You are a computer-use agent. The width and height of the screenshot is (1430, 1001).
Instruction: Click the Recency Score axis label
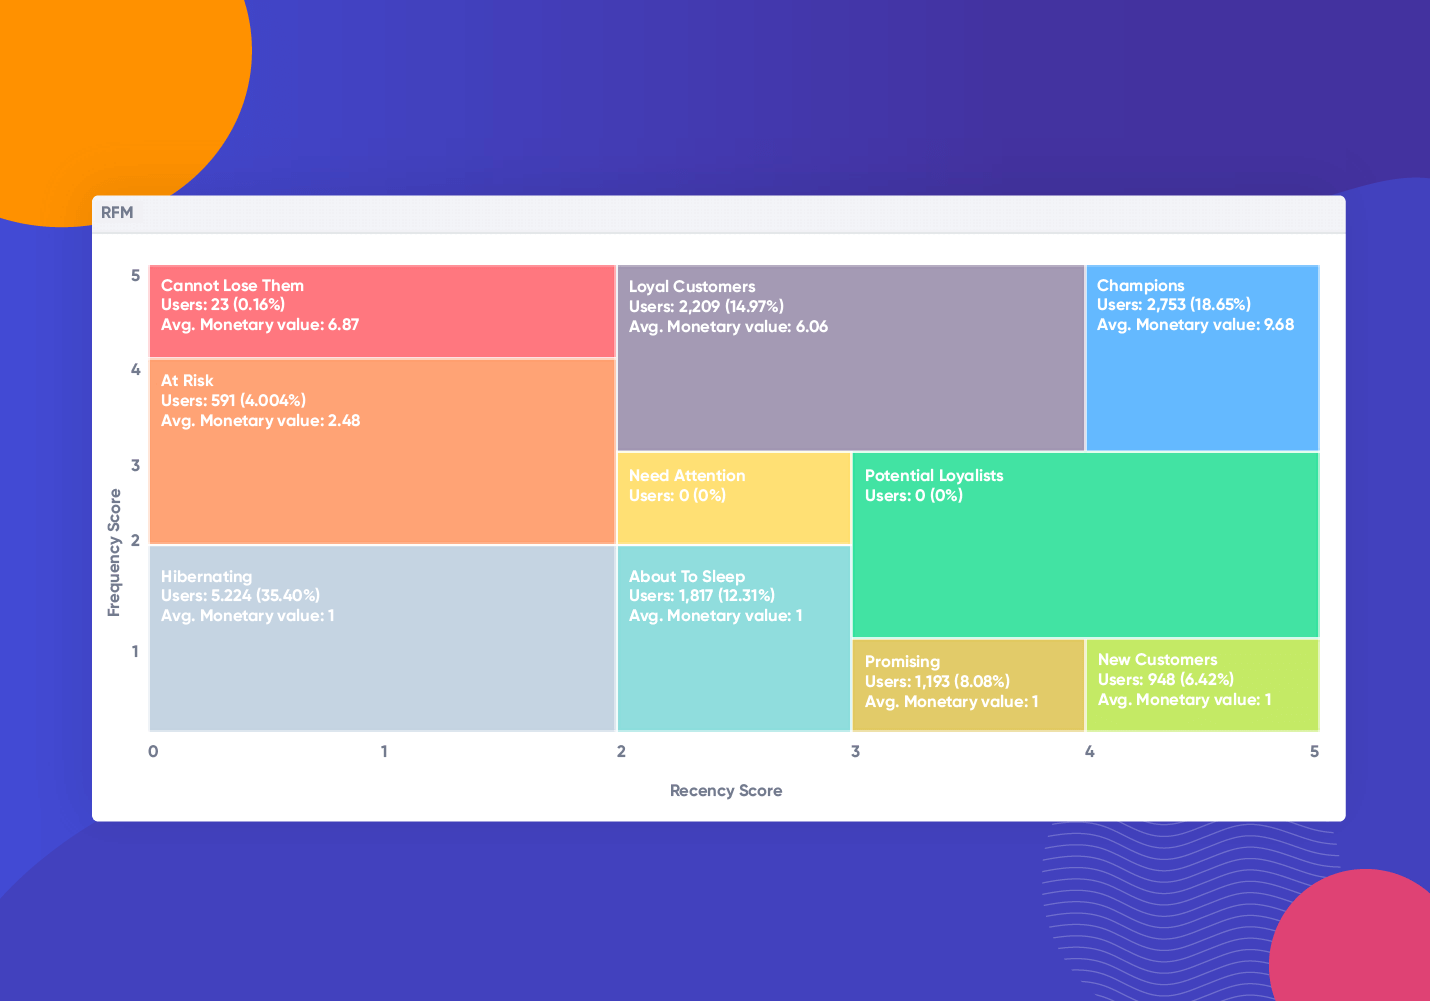(x=726, y=790)
